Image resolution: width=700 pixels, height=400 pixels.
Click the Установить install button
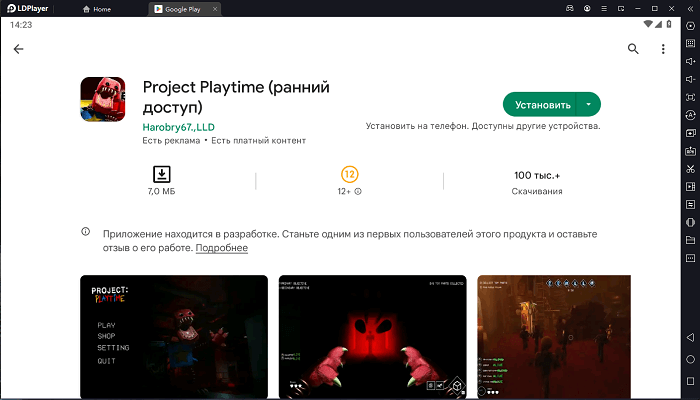(x=540, y=104)
